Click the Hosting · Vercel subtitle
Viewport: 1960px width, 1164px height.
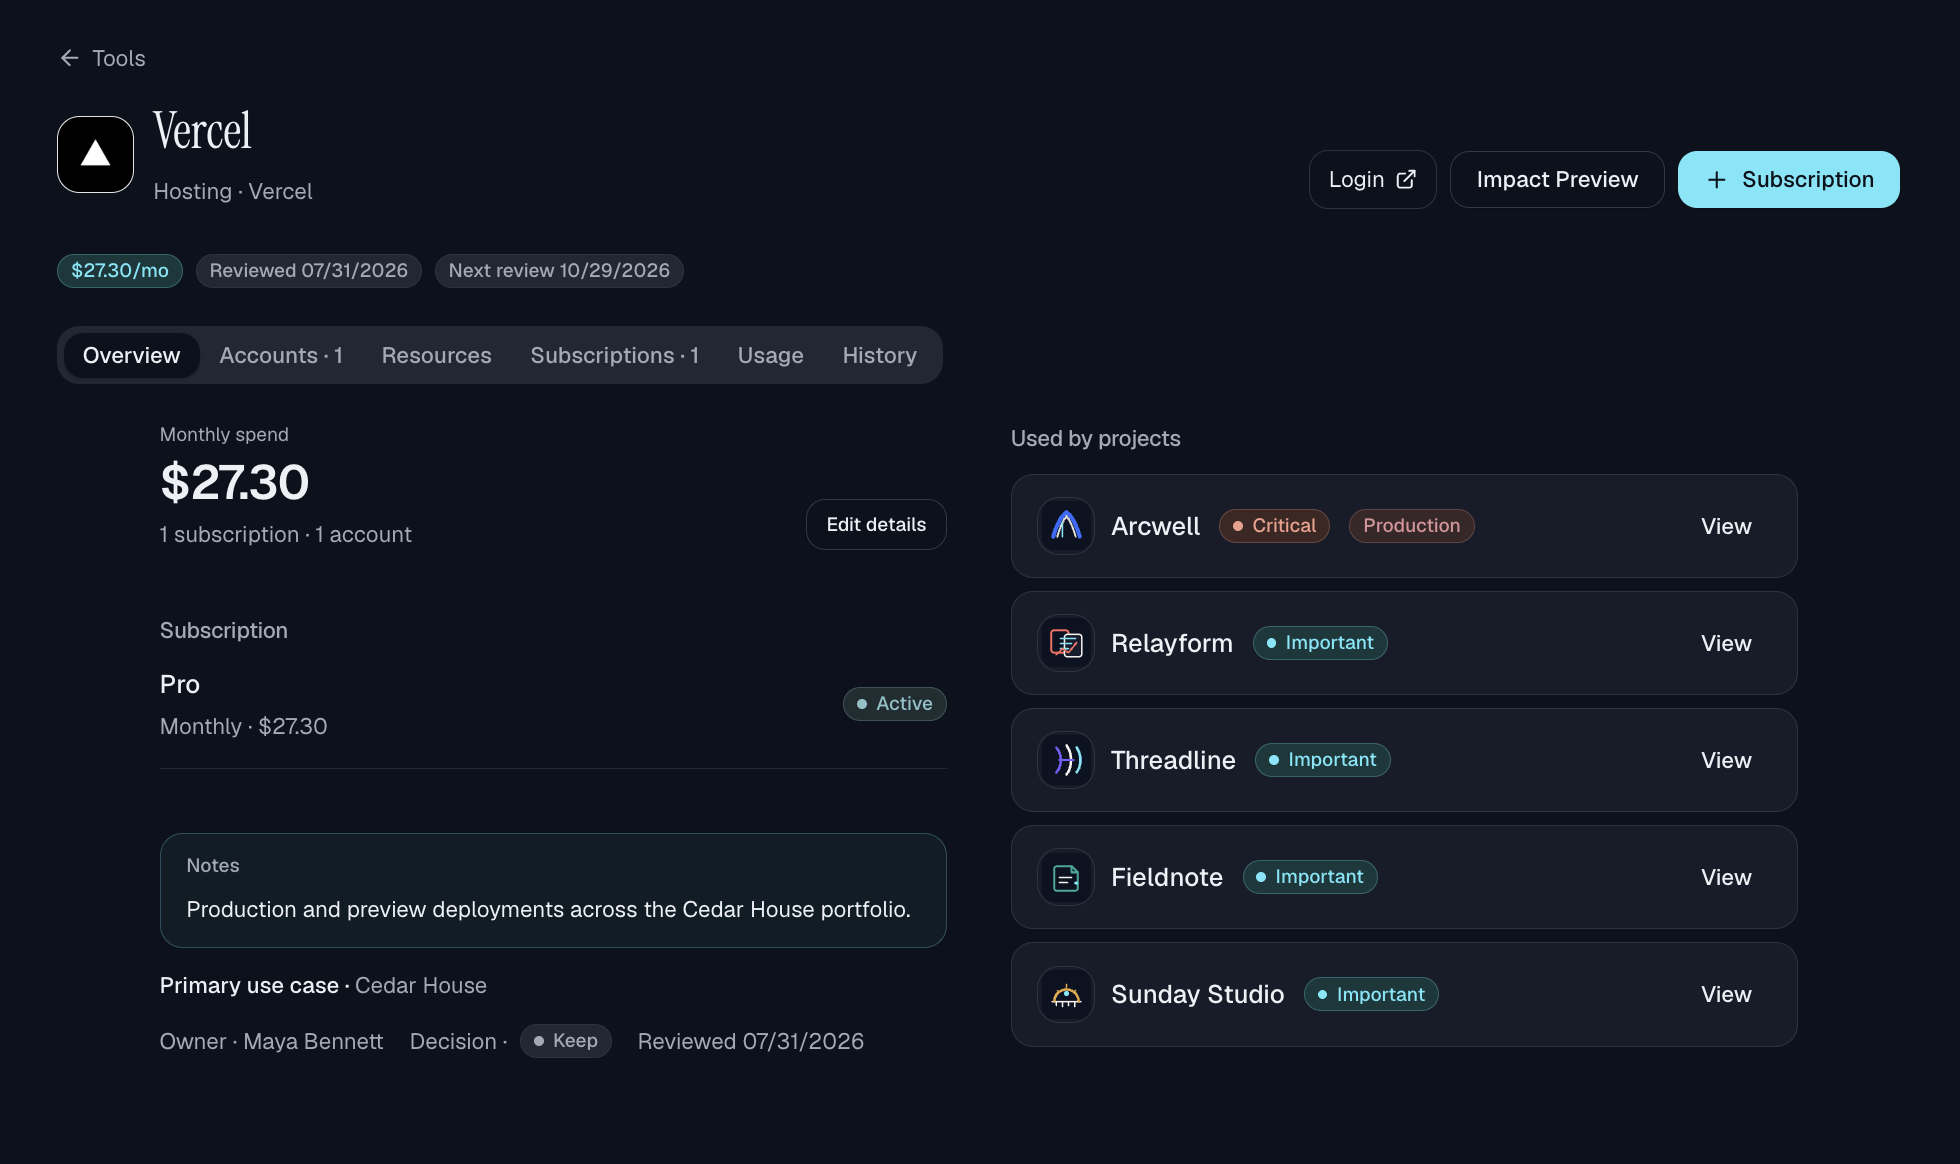point(233,191)
